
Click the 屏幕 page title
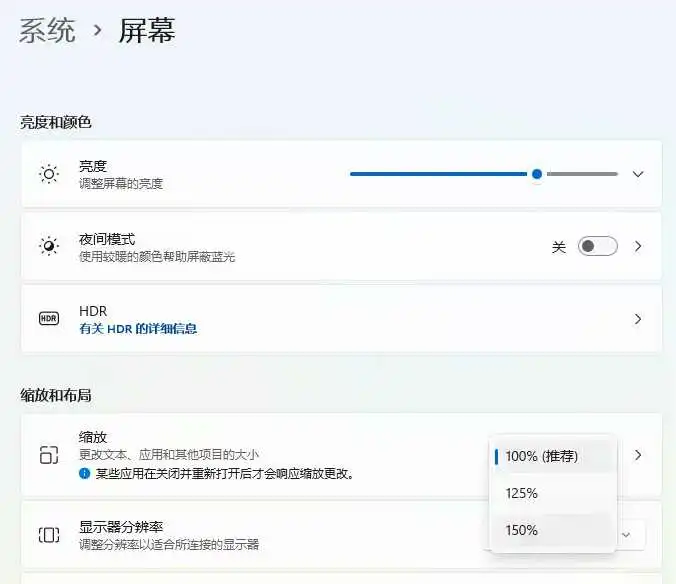(x=147, y=30)
